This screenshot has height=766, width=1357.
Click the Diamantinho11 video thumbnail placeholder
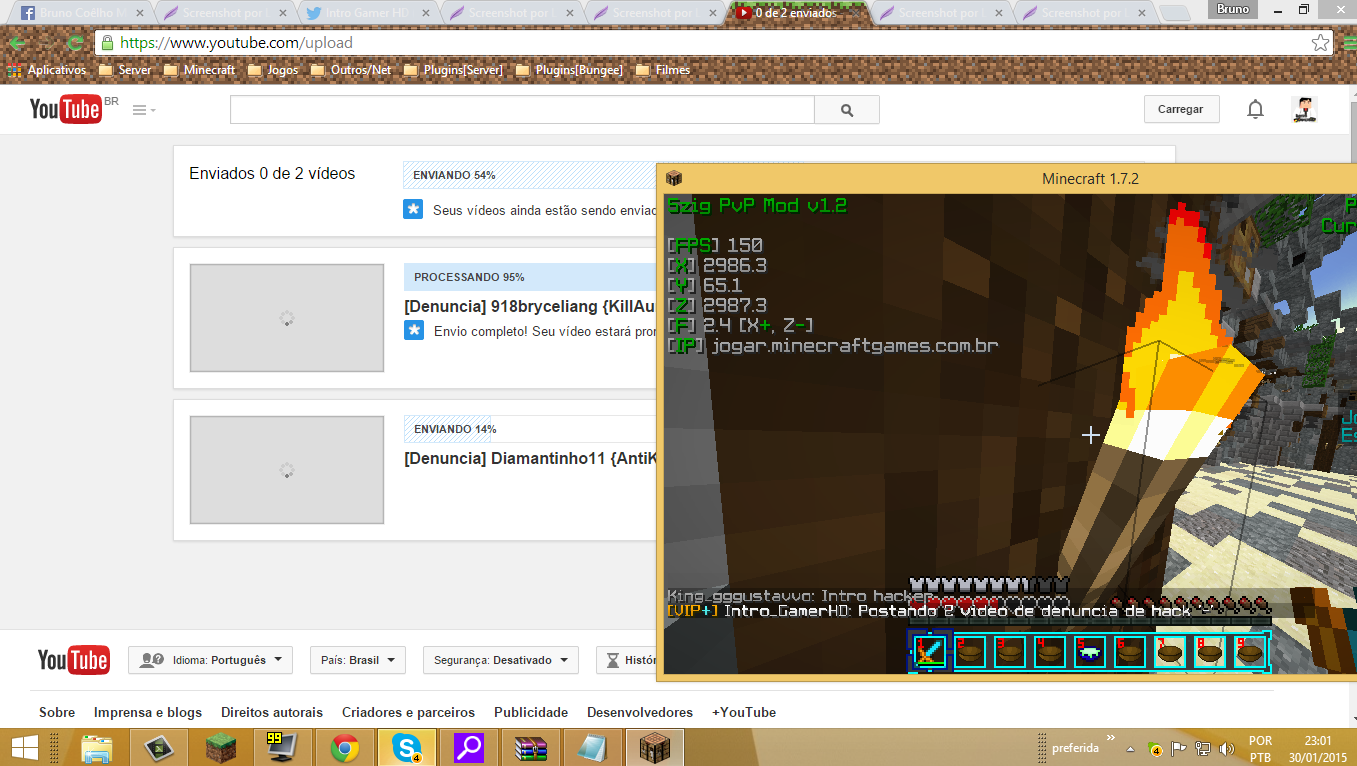coord(287,470)
